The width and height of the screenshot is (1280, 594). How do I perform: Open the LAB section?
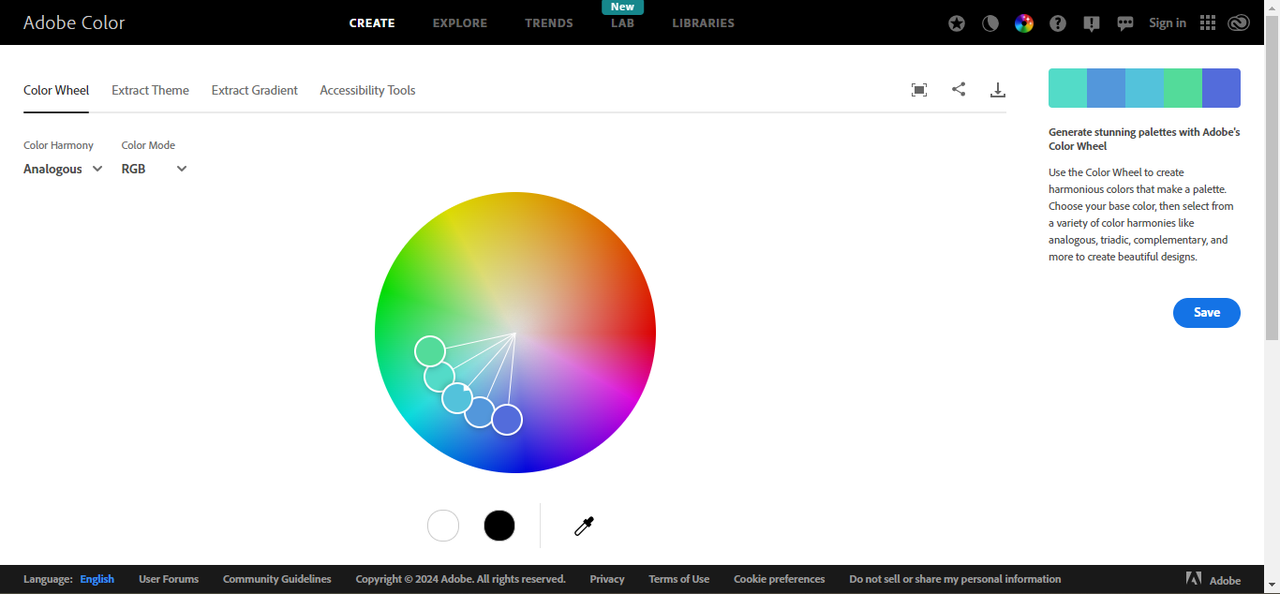pyautogui.click(x=622, y=23)
